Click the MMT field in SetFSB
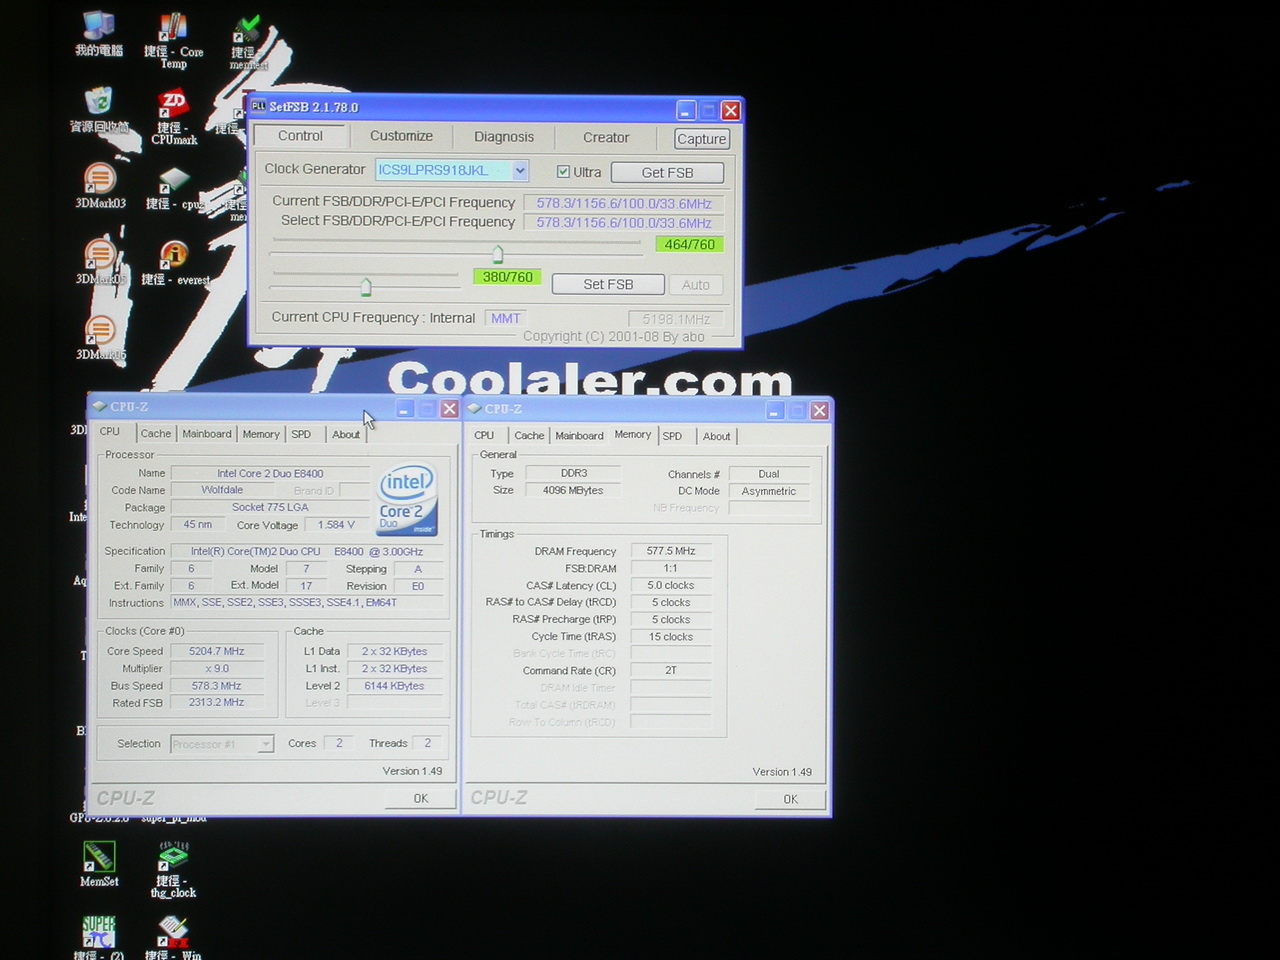Image resolution: width=1280 pixels, height=960 pixels. click(505, 318)
